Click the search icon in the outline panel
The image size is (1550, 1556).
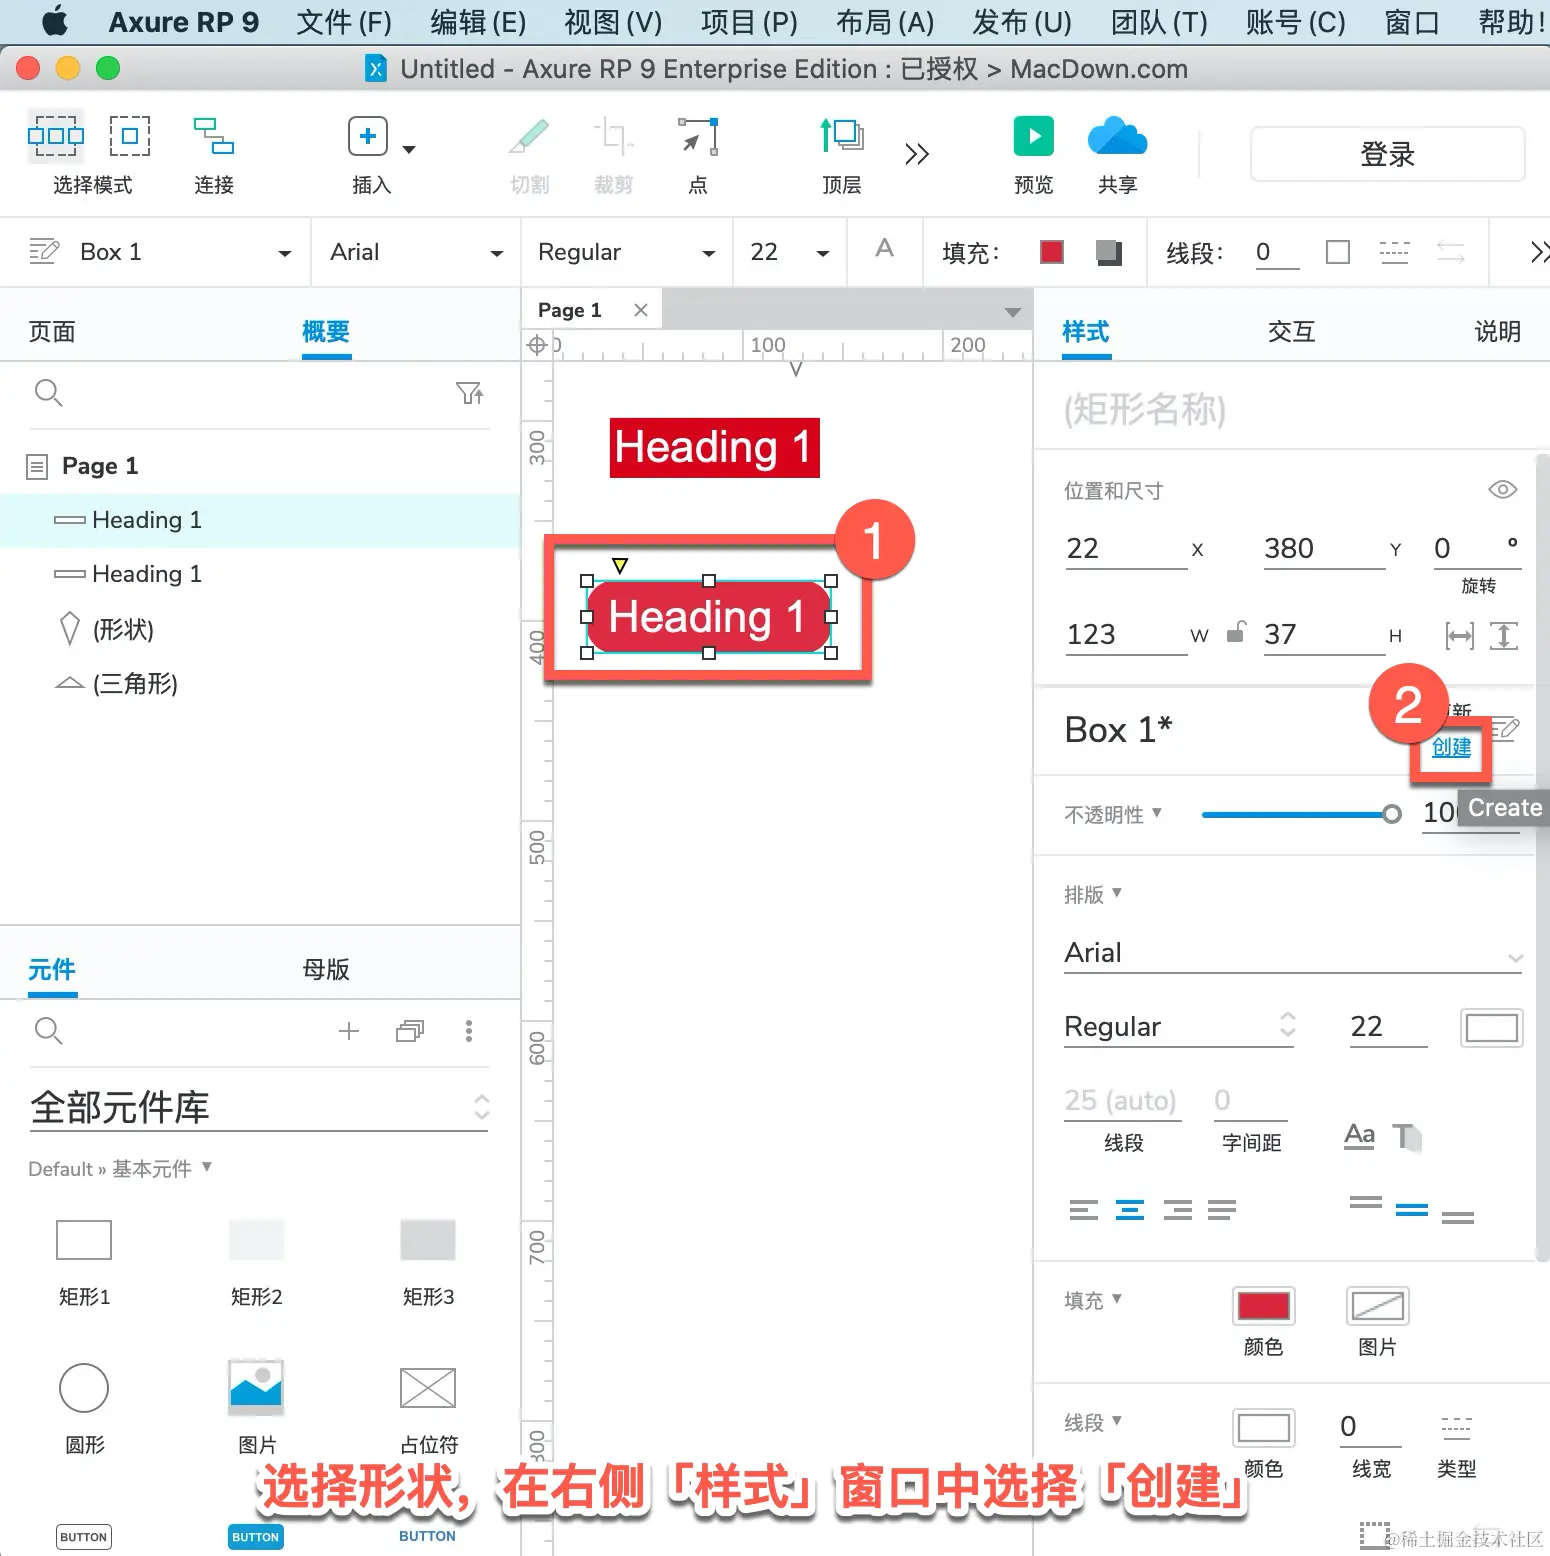pos(48,393)
